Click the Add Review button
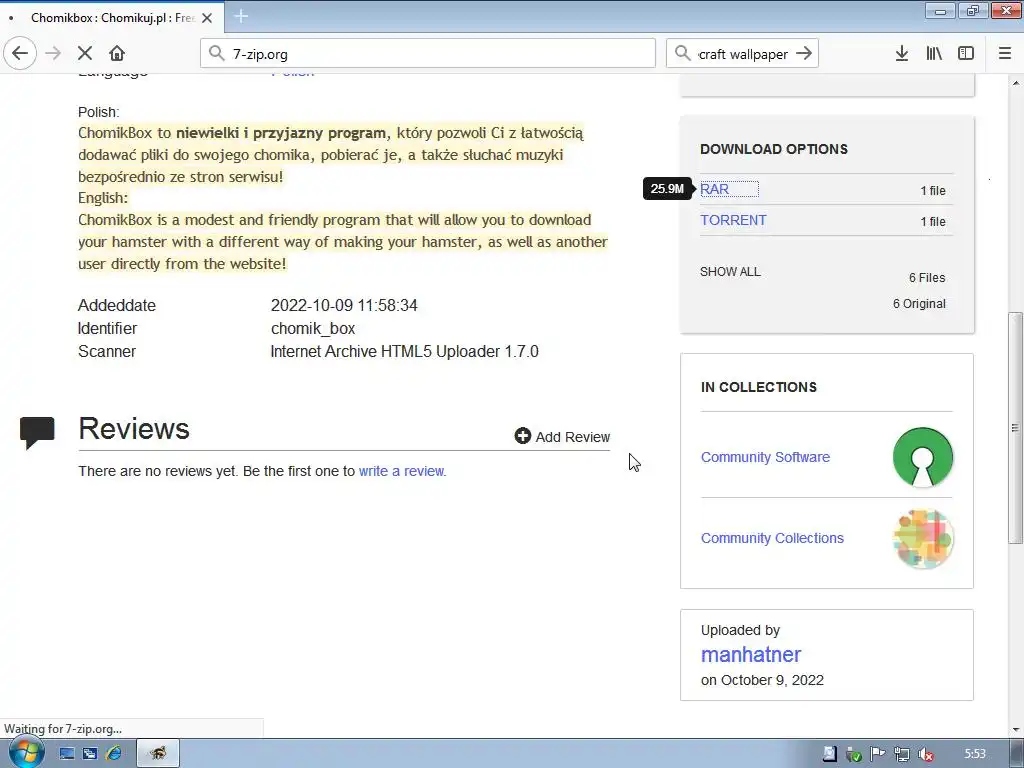Screen dimensions: 1024x768 click(x=562, y=436)
